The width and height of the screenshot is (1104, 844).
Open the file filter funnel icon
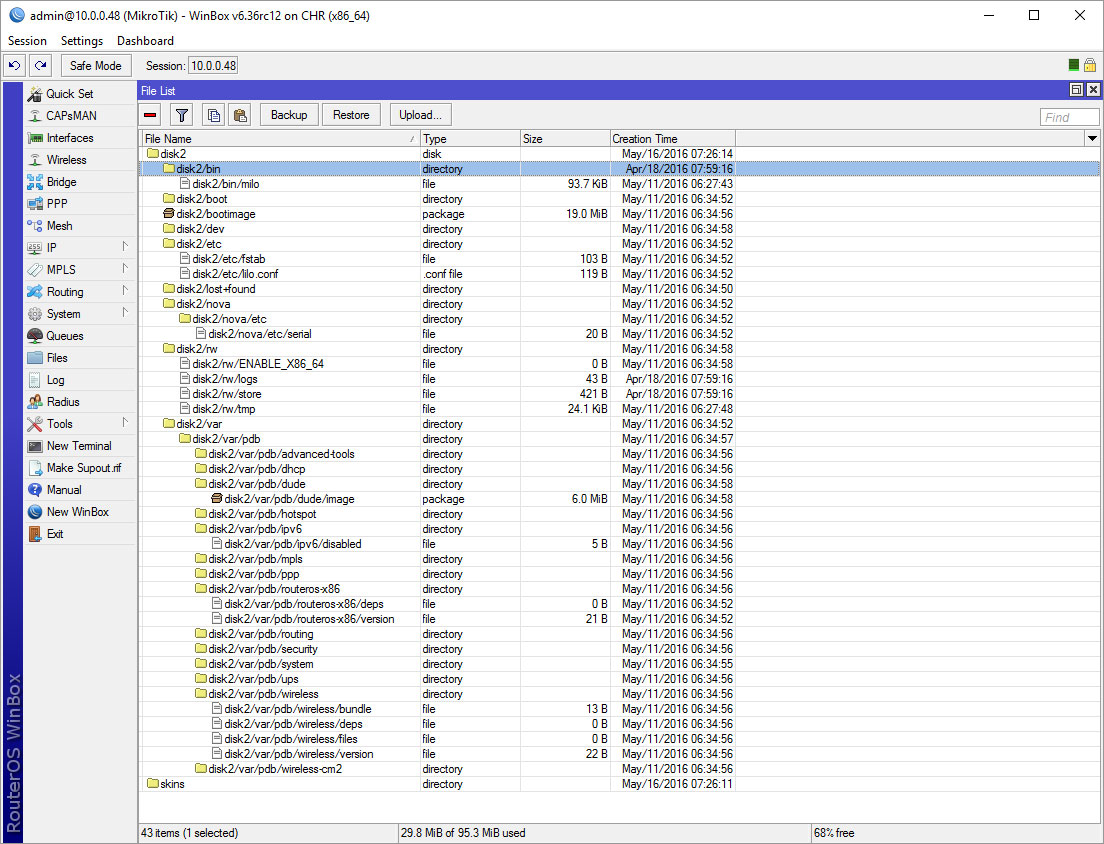point(181,114)
